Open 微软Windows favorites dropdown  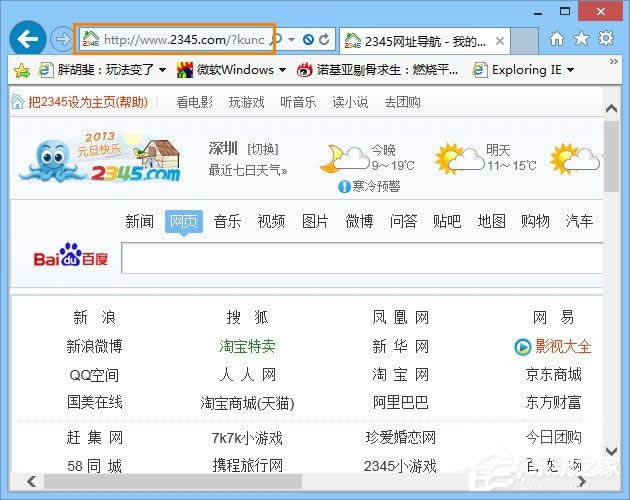231,70
